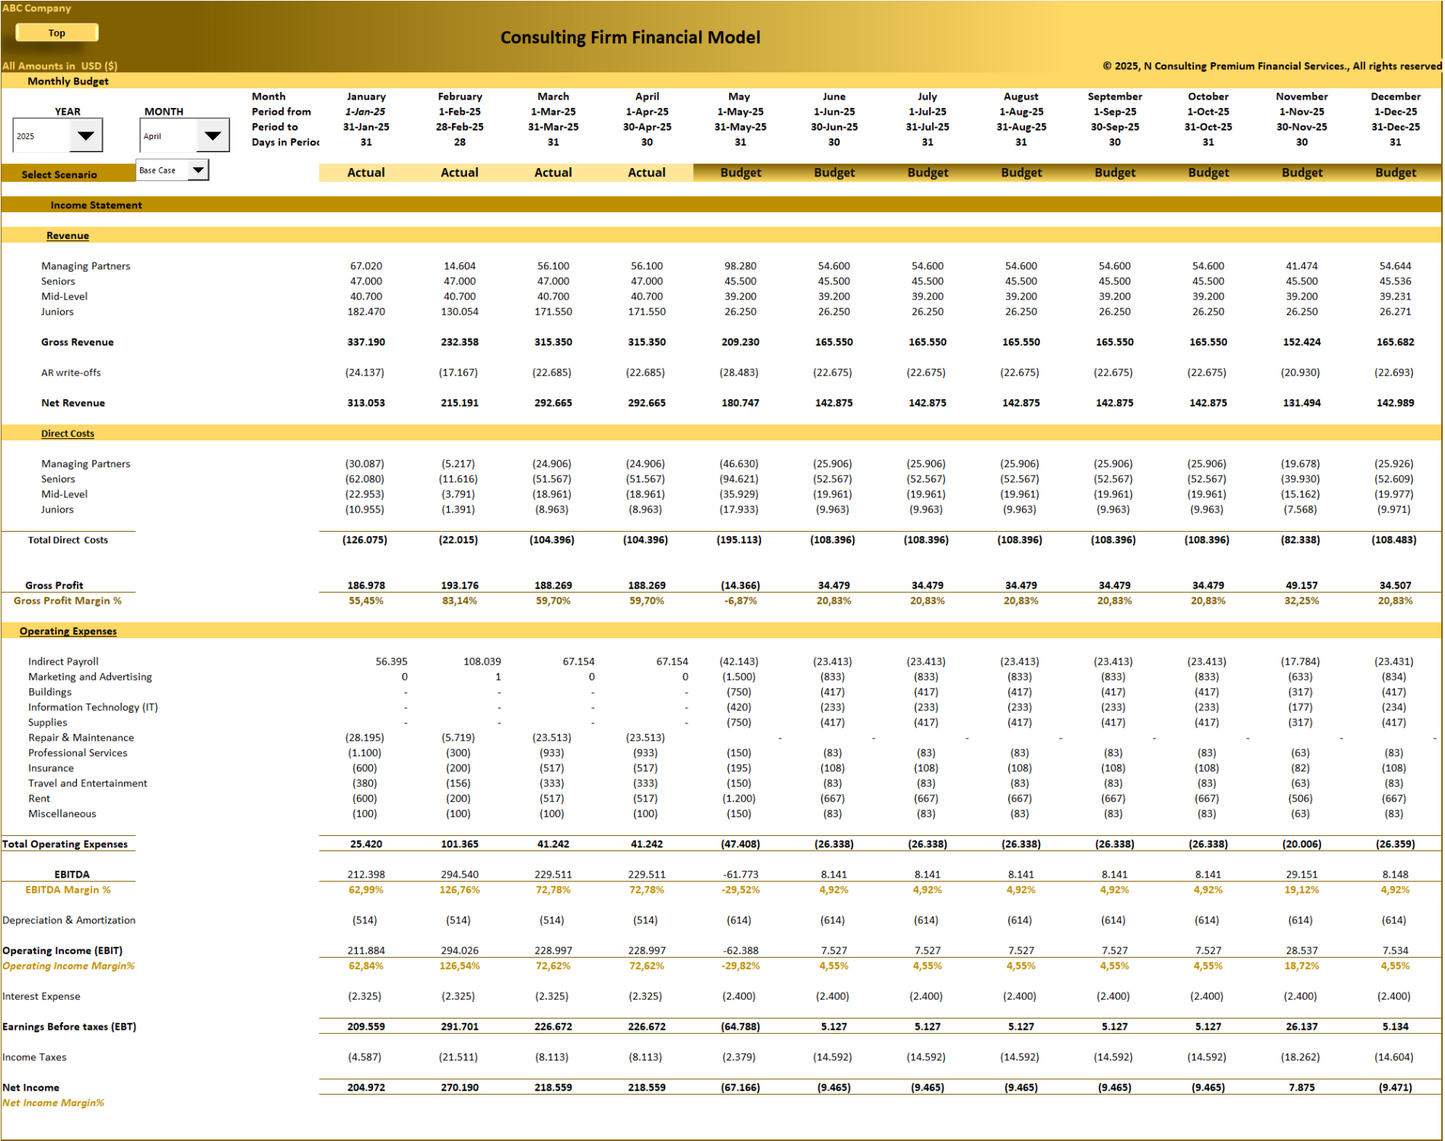The width and height of the screenshot is (1445, 1141).
Task: Click the Operating Income (EBIT) row label
Action: coord(62,951)
